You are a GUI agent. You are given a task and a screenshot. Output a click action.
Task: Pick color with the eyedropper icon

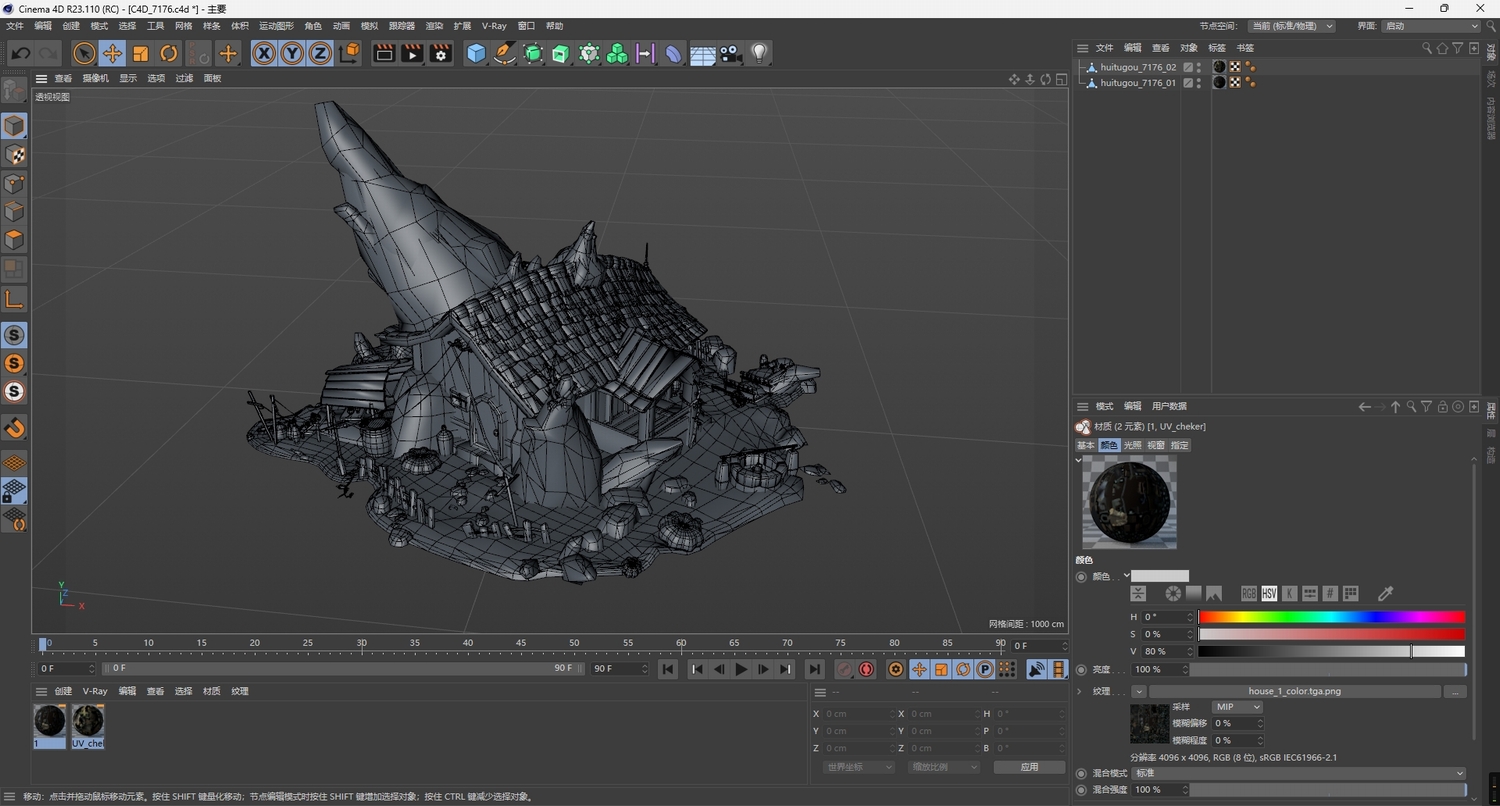pos(1385,594)
